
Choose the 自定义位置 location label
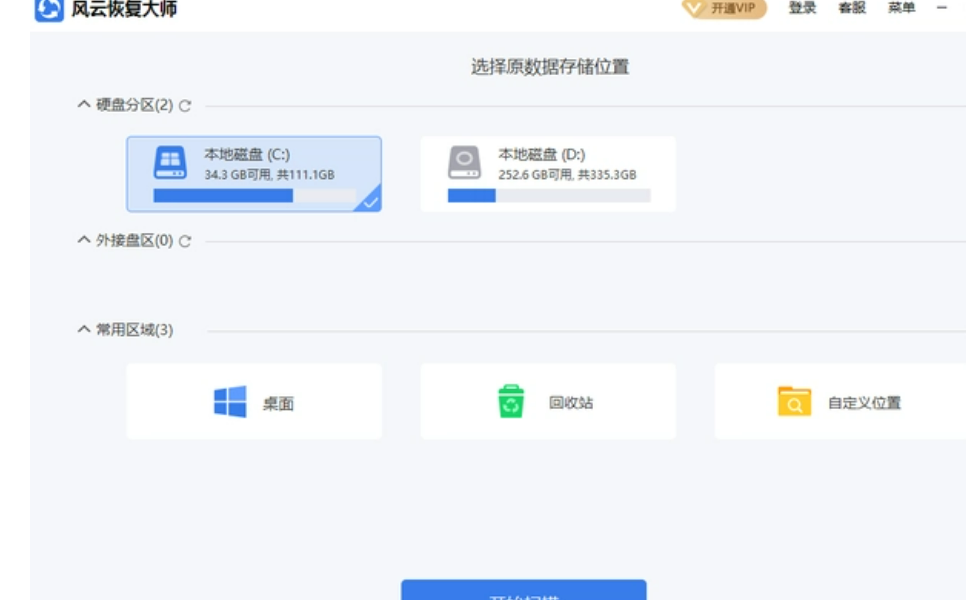864,403
